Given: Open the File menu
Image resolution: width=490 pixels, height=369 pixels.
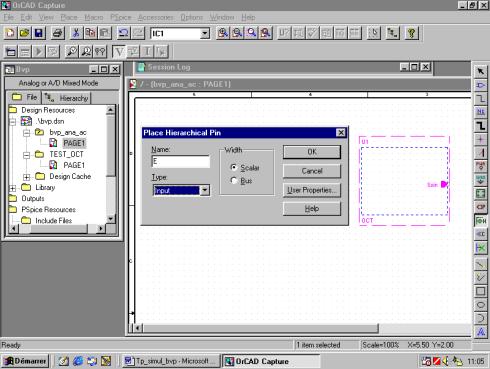Looking at the screenshot, I should click(x=9, y=17).
